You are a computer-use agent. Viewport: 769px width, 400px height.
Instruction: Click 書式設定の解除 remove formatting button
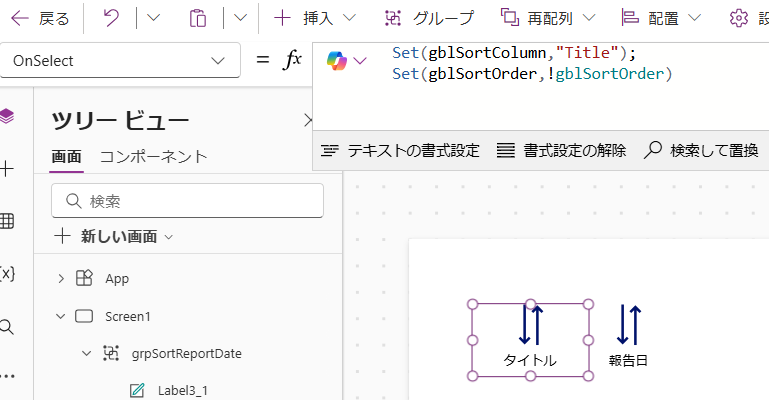click(x=561, y=150)
